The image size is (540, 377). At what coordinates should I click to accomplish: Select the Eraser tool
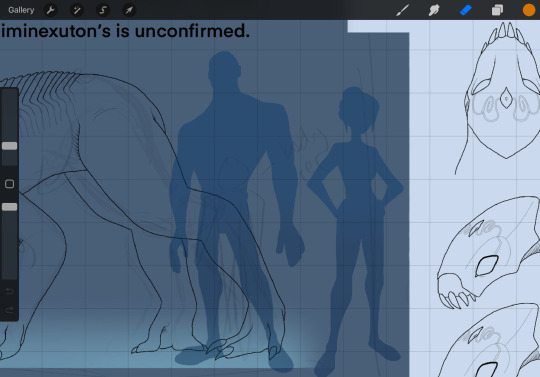point(466,10)
